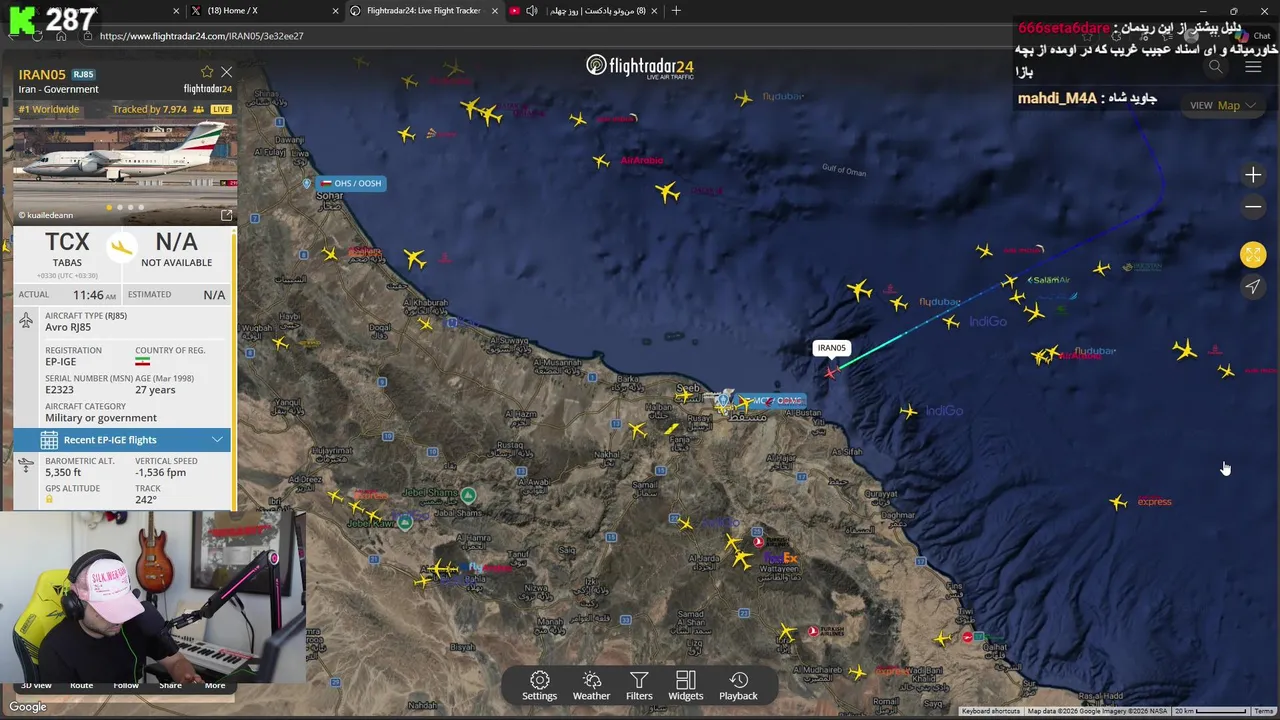Click the GPS altitude lock icon

pos(49,499)
